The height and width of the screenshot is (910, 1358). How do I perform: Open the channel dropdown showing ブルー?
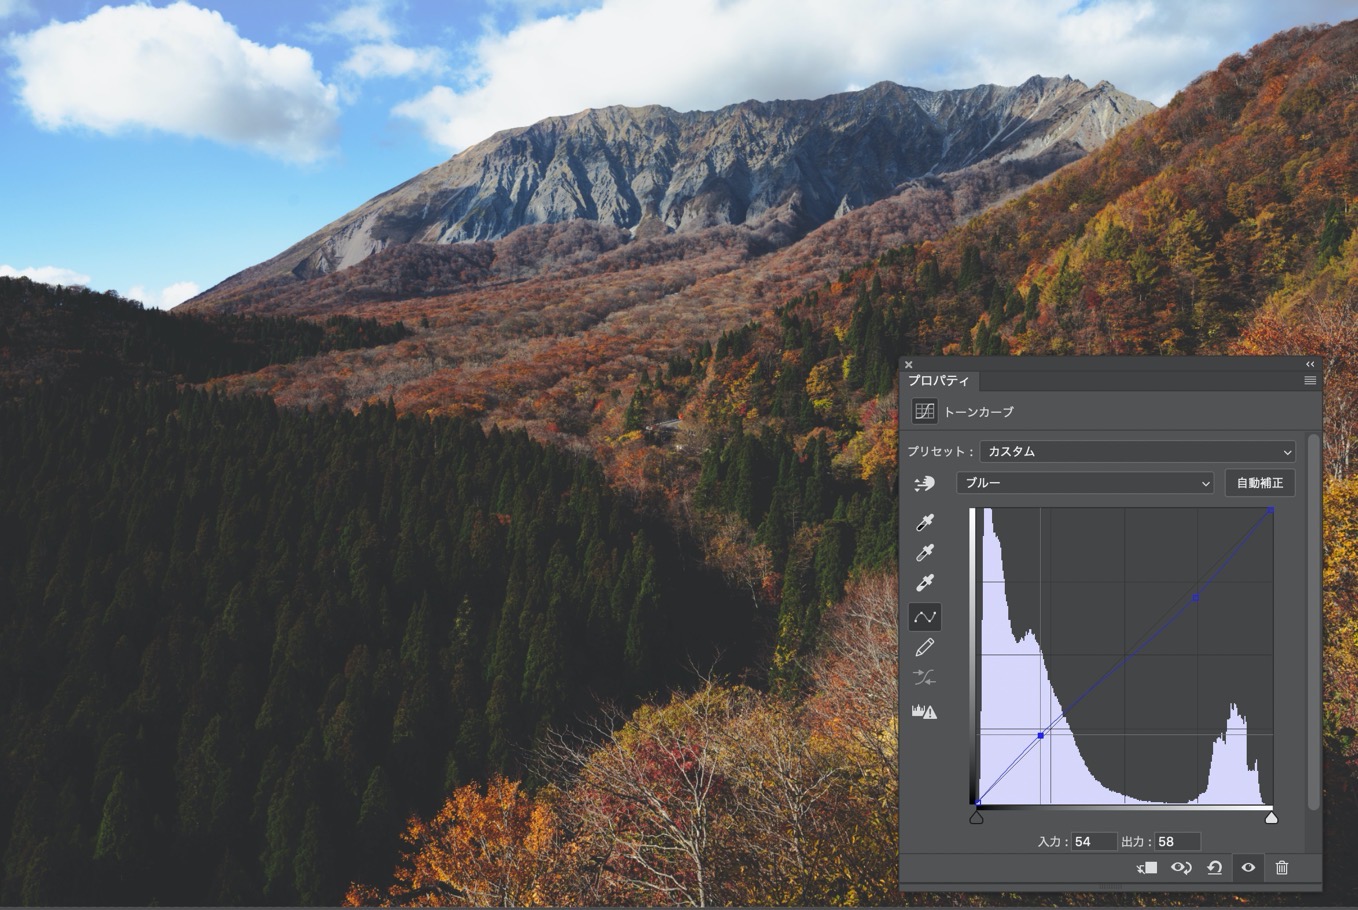click(x=1084, y=483)
